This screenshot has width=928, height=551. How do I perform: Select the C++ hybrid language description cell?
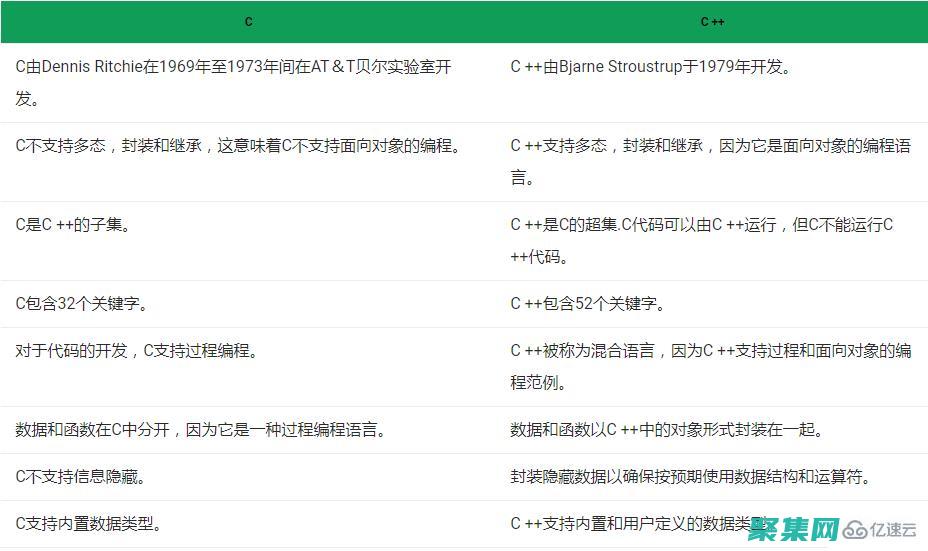[x=710, y=366]
